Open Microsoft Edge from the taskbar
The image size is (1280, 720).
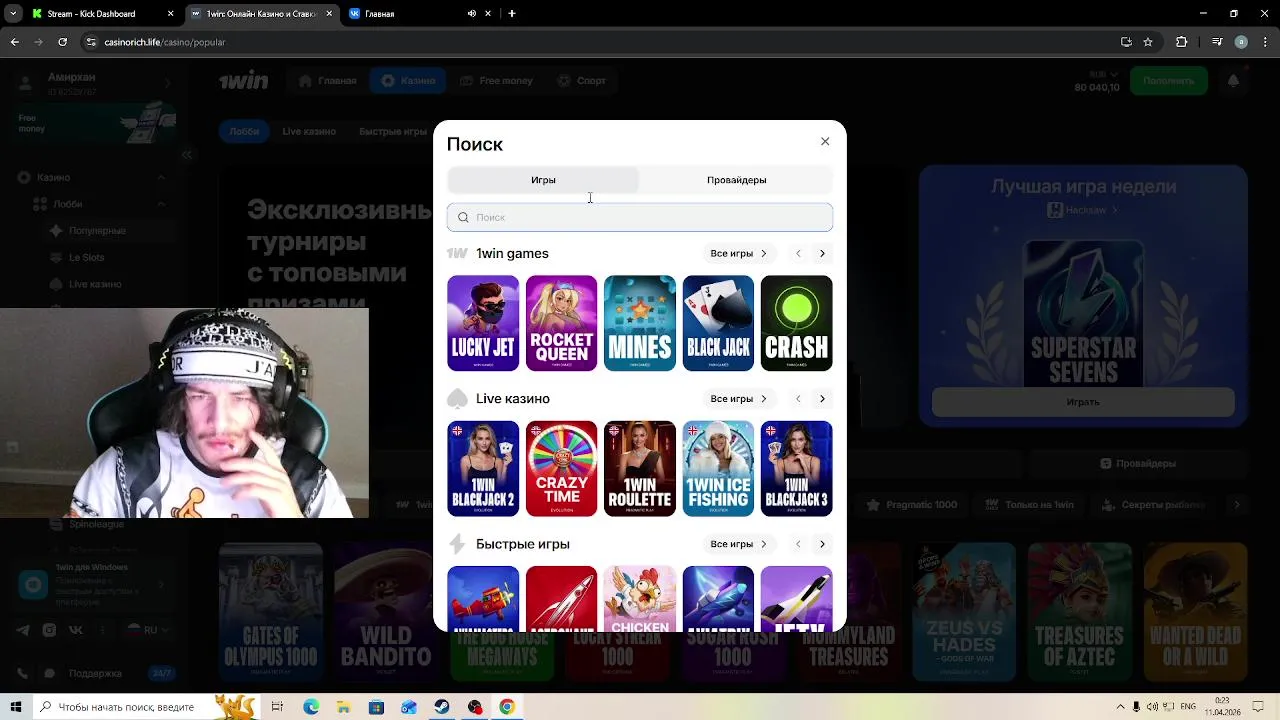(311, 707)
